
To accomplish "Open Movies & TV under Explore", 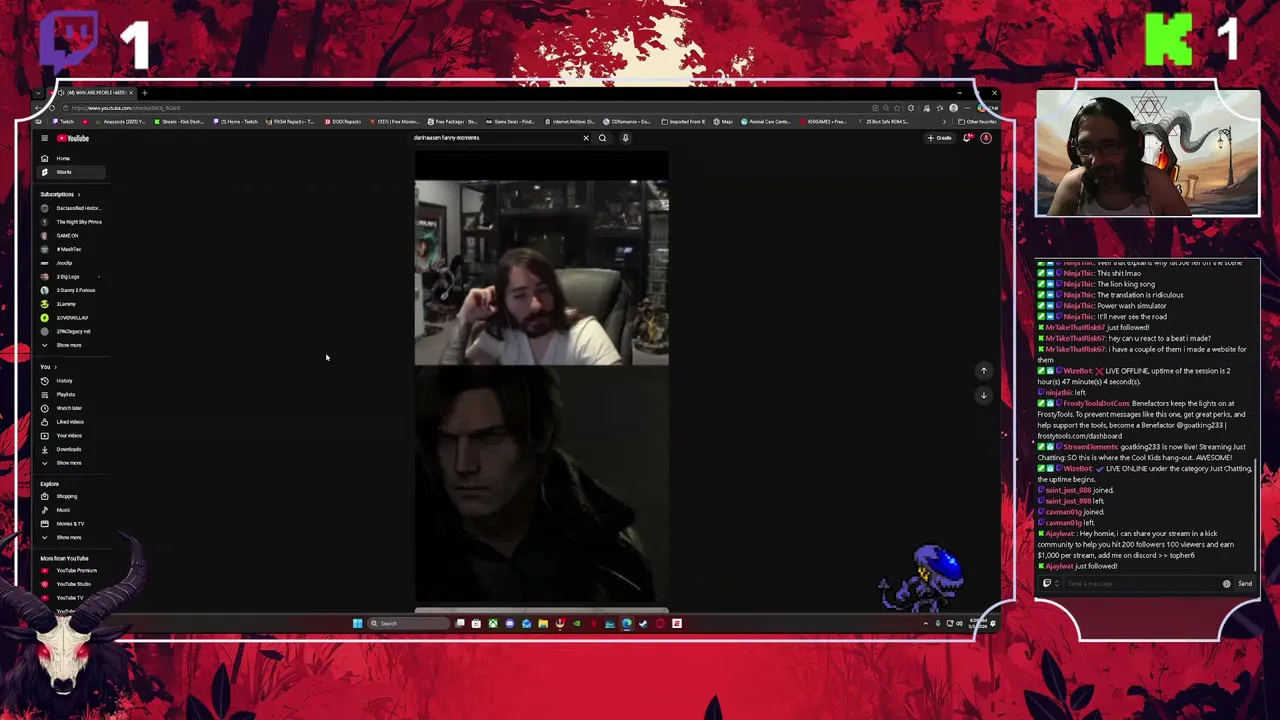I will tap(69, 524).
